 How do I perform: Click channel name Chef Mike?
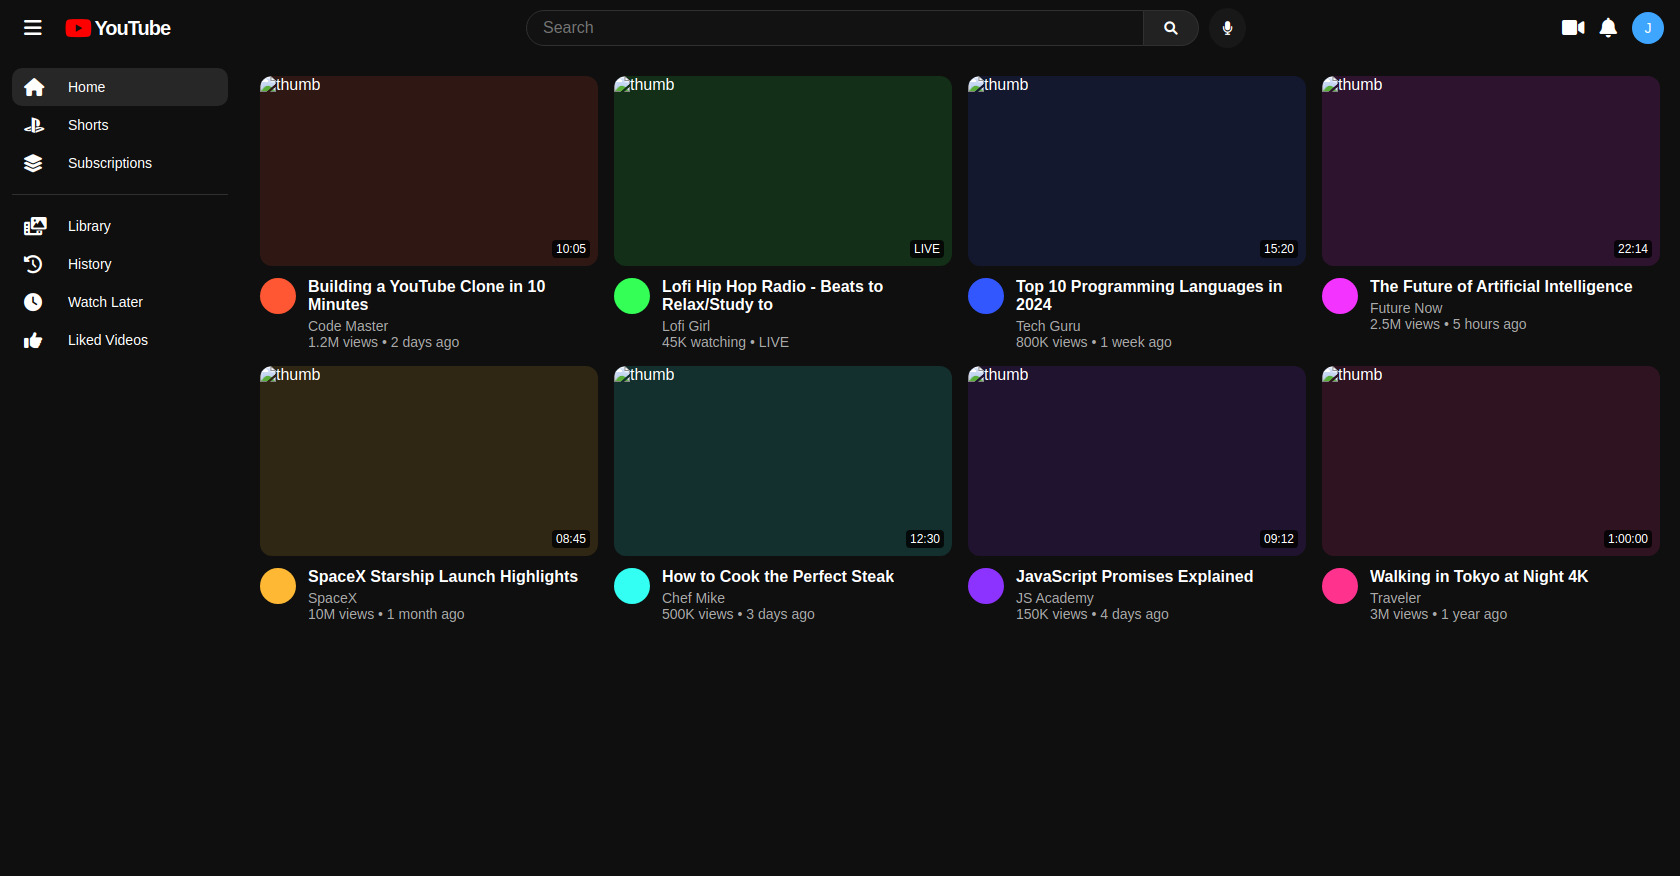tap(693, 598)
